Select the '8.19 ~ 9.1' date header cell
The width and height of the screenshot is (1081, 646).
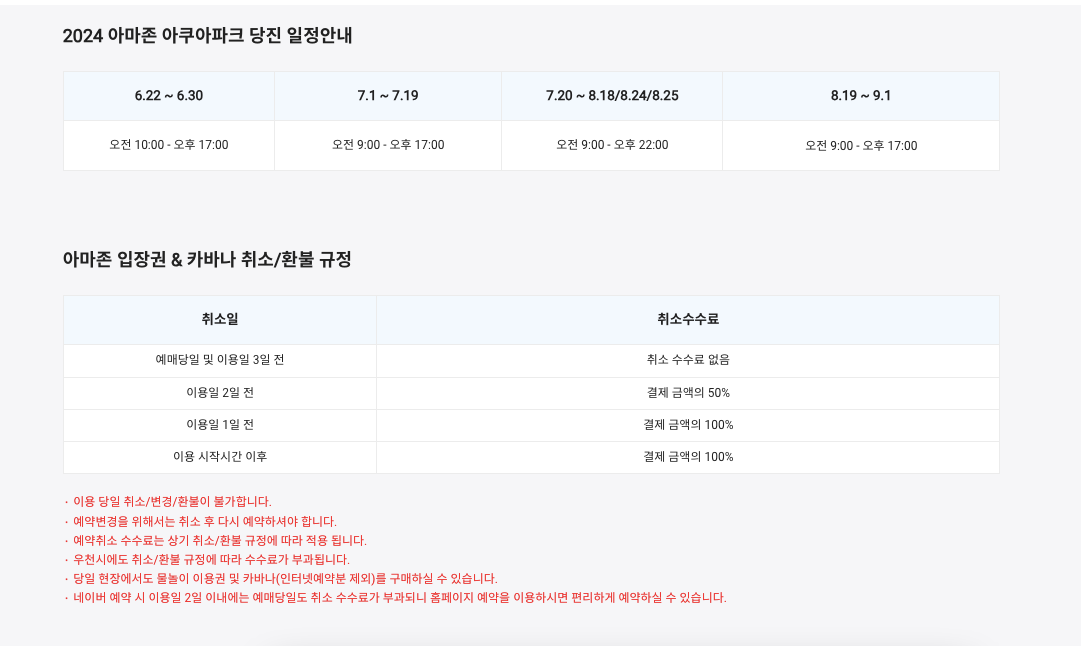click(860, 96)
